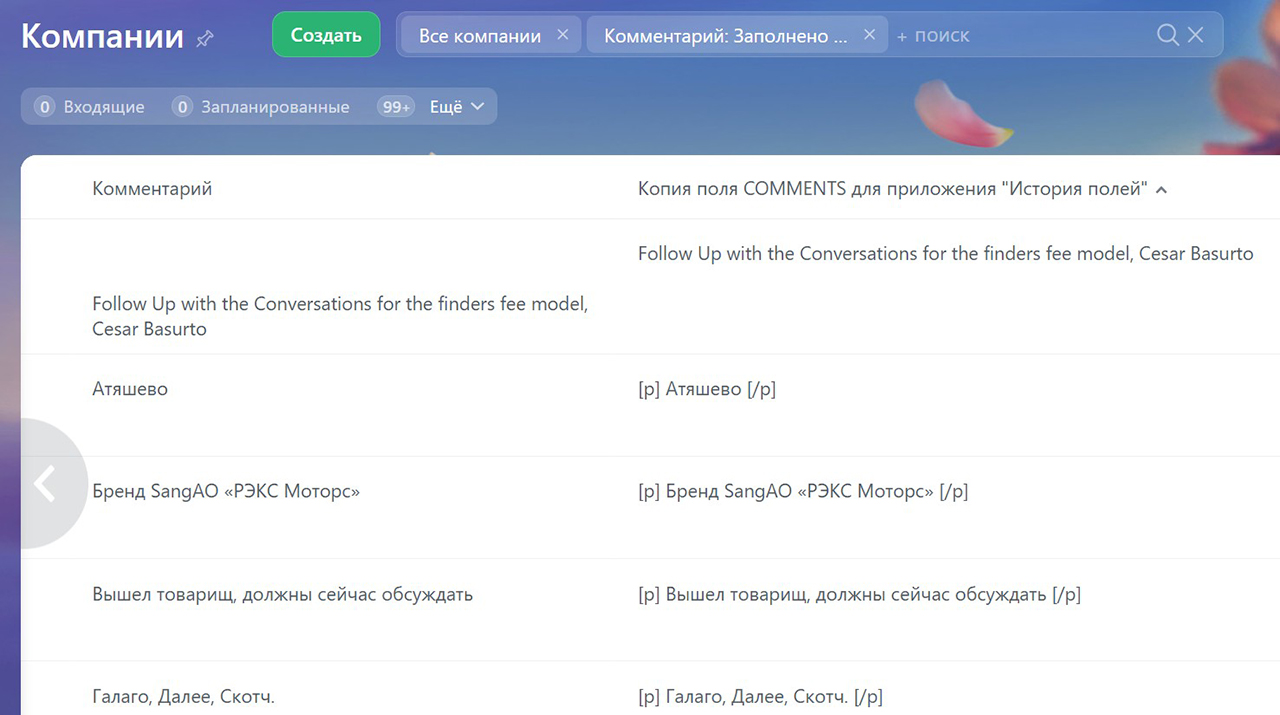This screenshot has height=715, width=1280.
Task: Sort by the Комментарий column header
Action: click(152, 188)
